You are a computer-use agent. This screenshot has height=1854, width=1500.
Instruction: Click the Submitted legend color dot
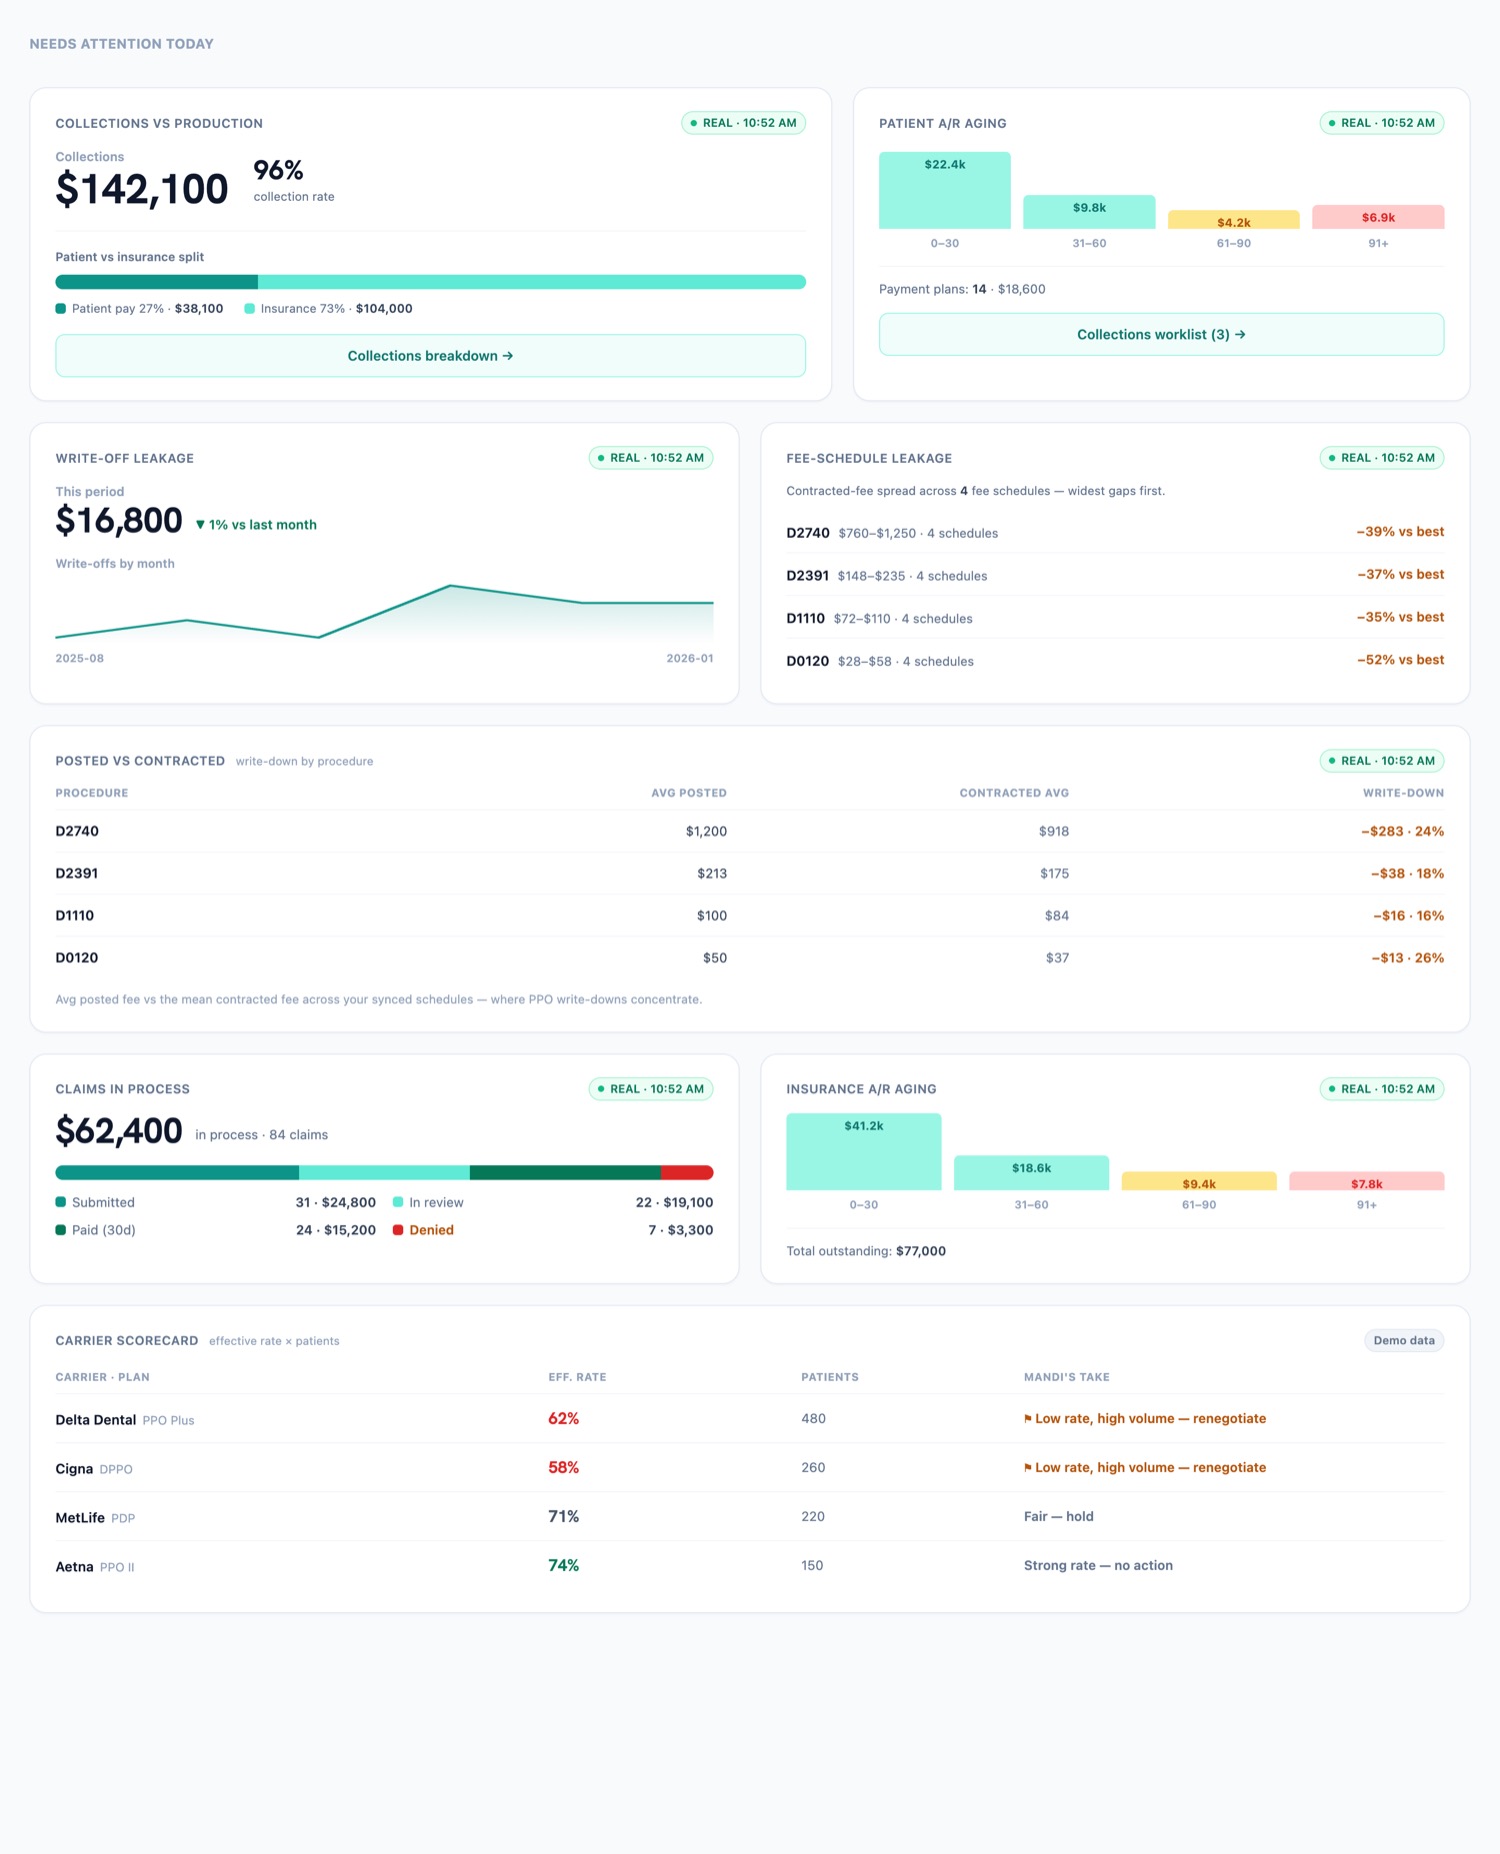pyautogui.click(x=61, y=1202)
